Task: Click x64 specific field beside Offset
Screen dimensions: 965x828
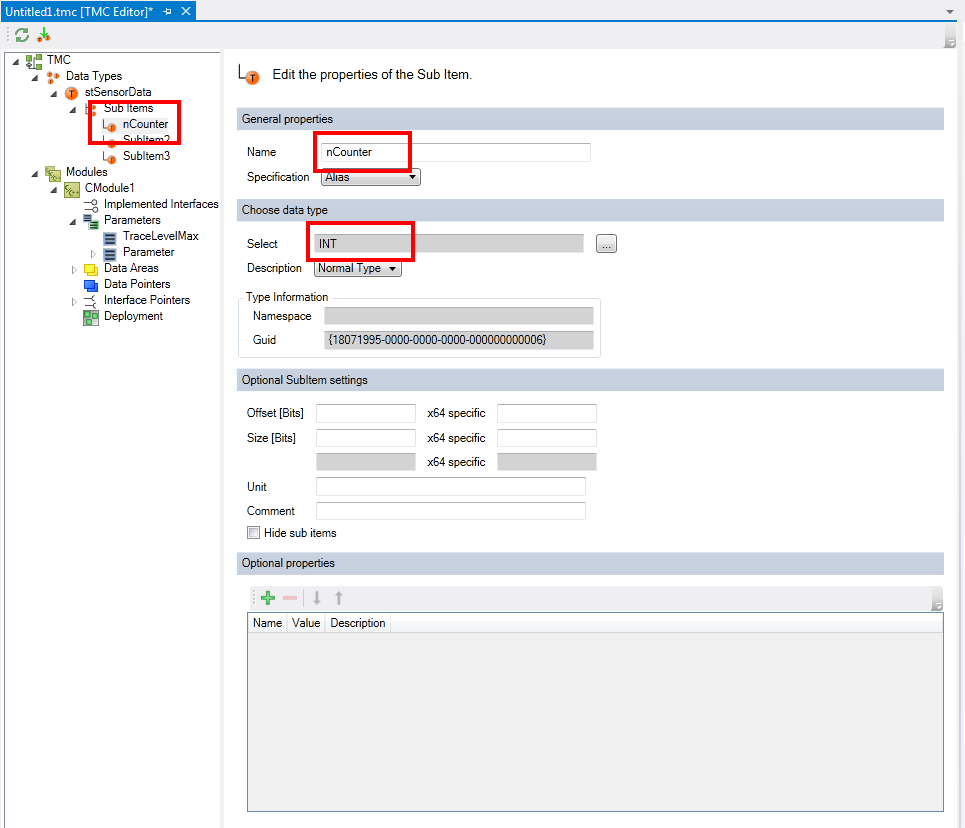Action: [547, 413]
